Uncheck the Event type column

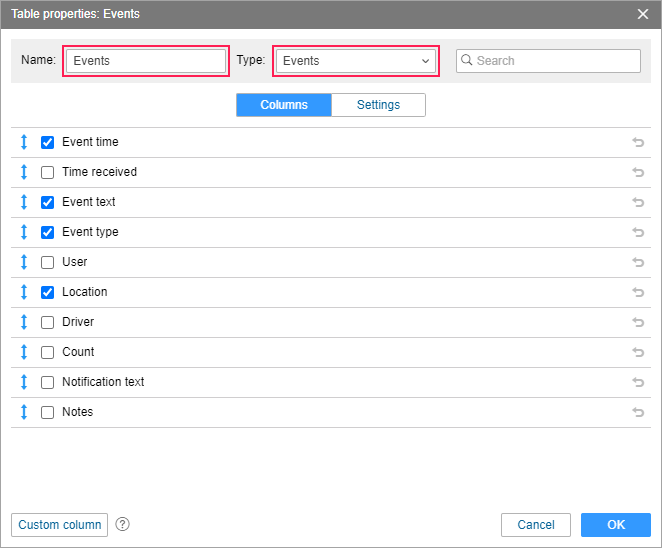[x=47, y=232]
